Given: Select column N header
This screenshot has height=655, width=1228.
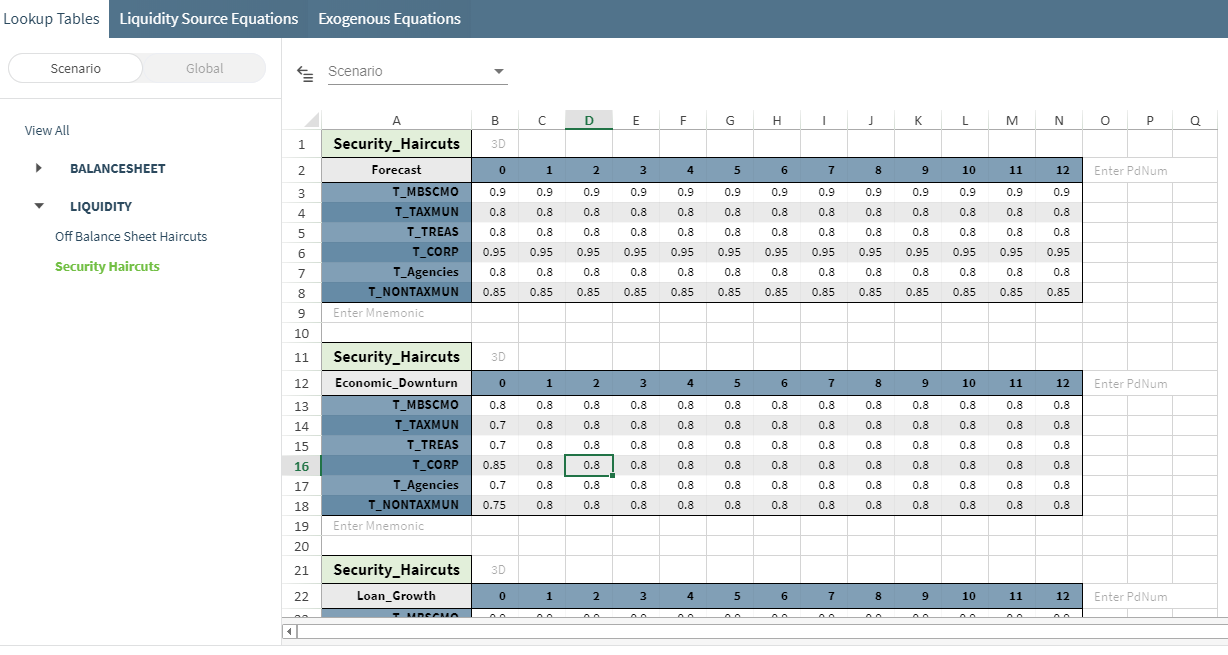Looking at the screenshot, I should tap(1059, 120).
